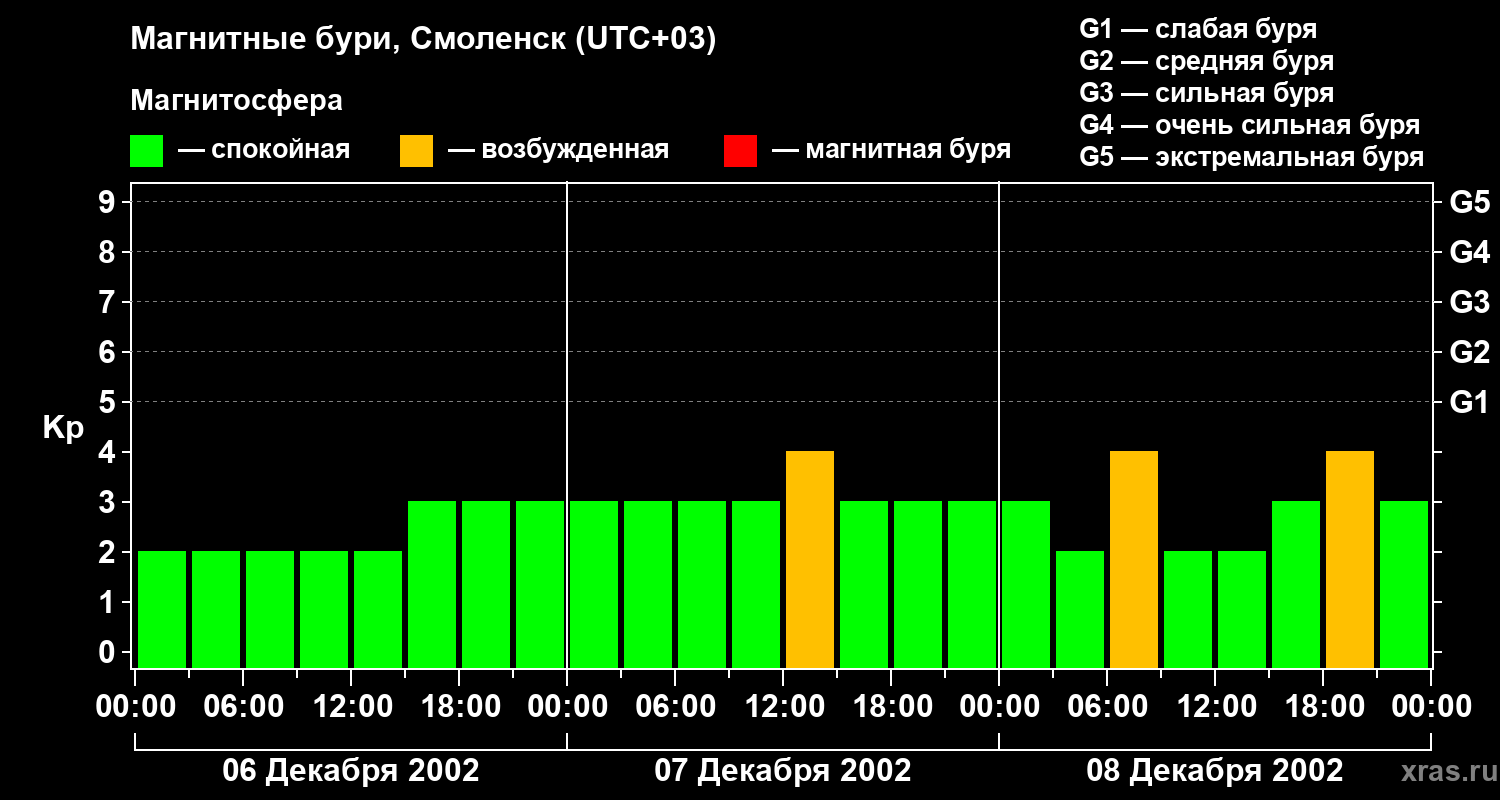Viewport: 1500px width, 800px height.
Task: Click the green bar starting 18:00 on 07 Декабря
Action: 918,585
